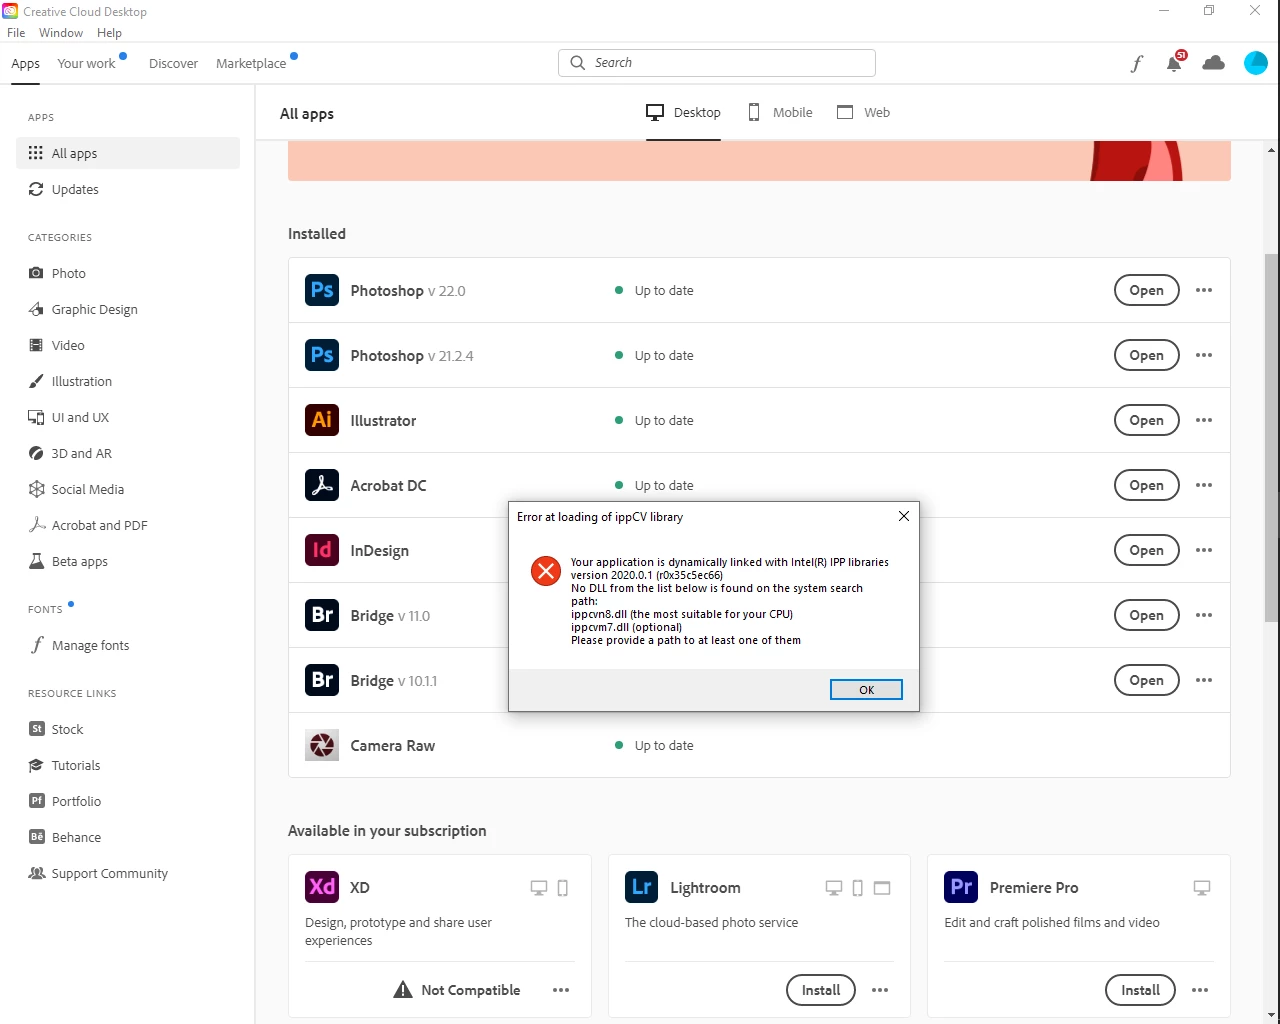Viewport: 1280px width, 1024px height.
Task: Click the Search input field
Action: pos(717,62)
